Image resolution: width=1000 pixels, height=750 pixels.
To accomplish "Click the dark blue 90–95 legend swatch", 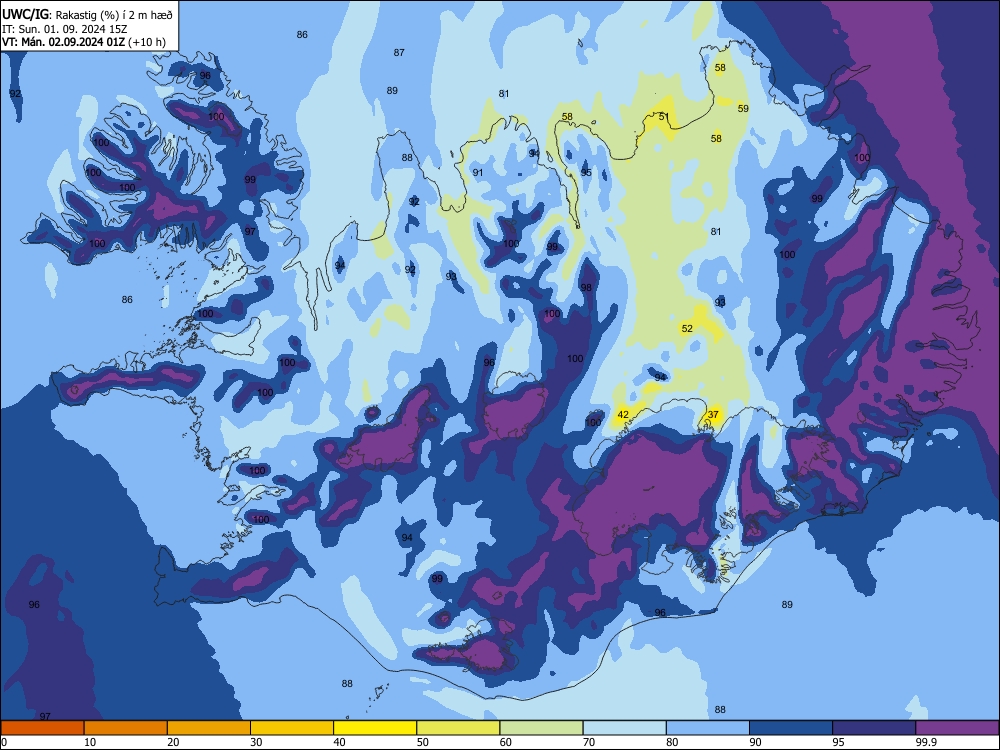I will point(791,728).
